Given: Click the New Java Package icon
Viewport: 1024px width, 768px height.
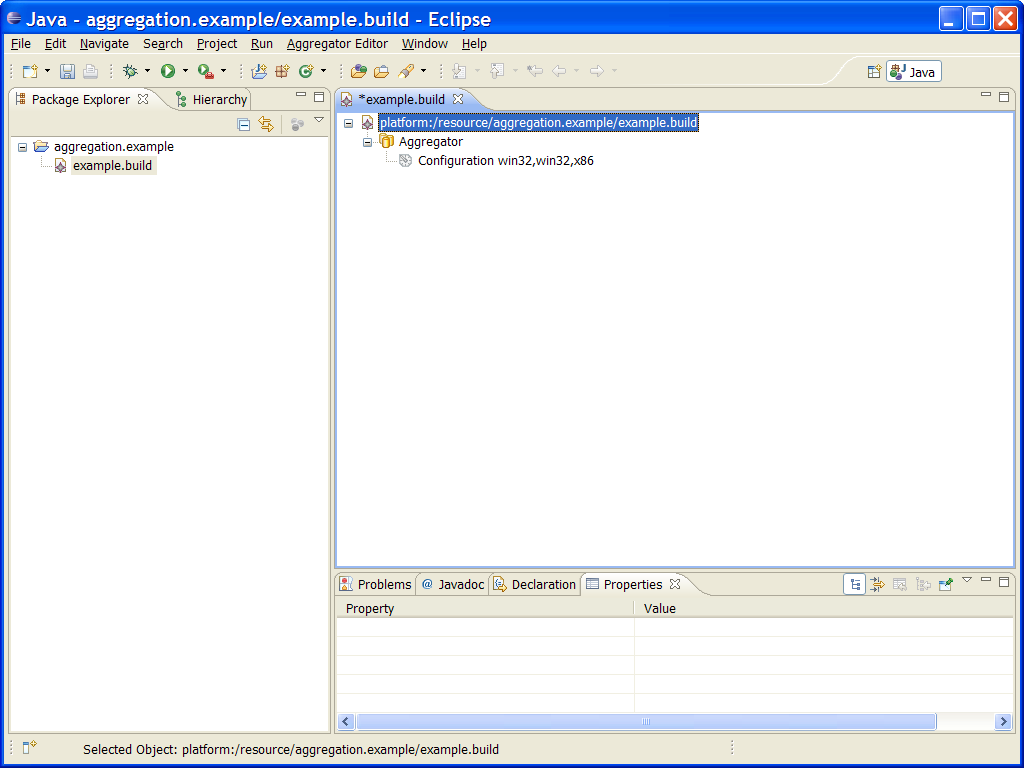Looking at the screenshot, I should click(x=282, y=71).
